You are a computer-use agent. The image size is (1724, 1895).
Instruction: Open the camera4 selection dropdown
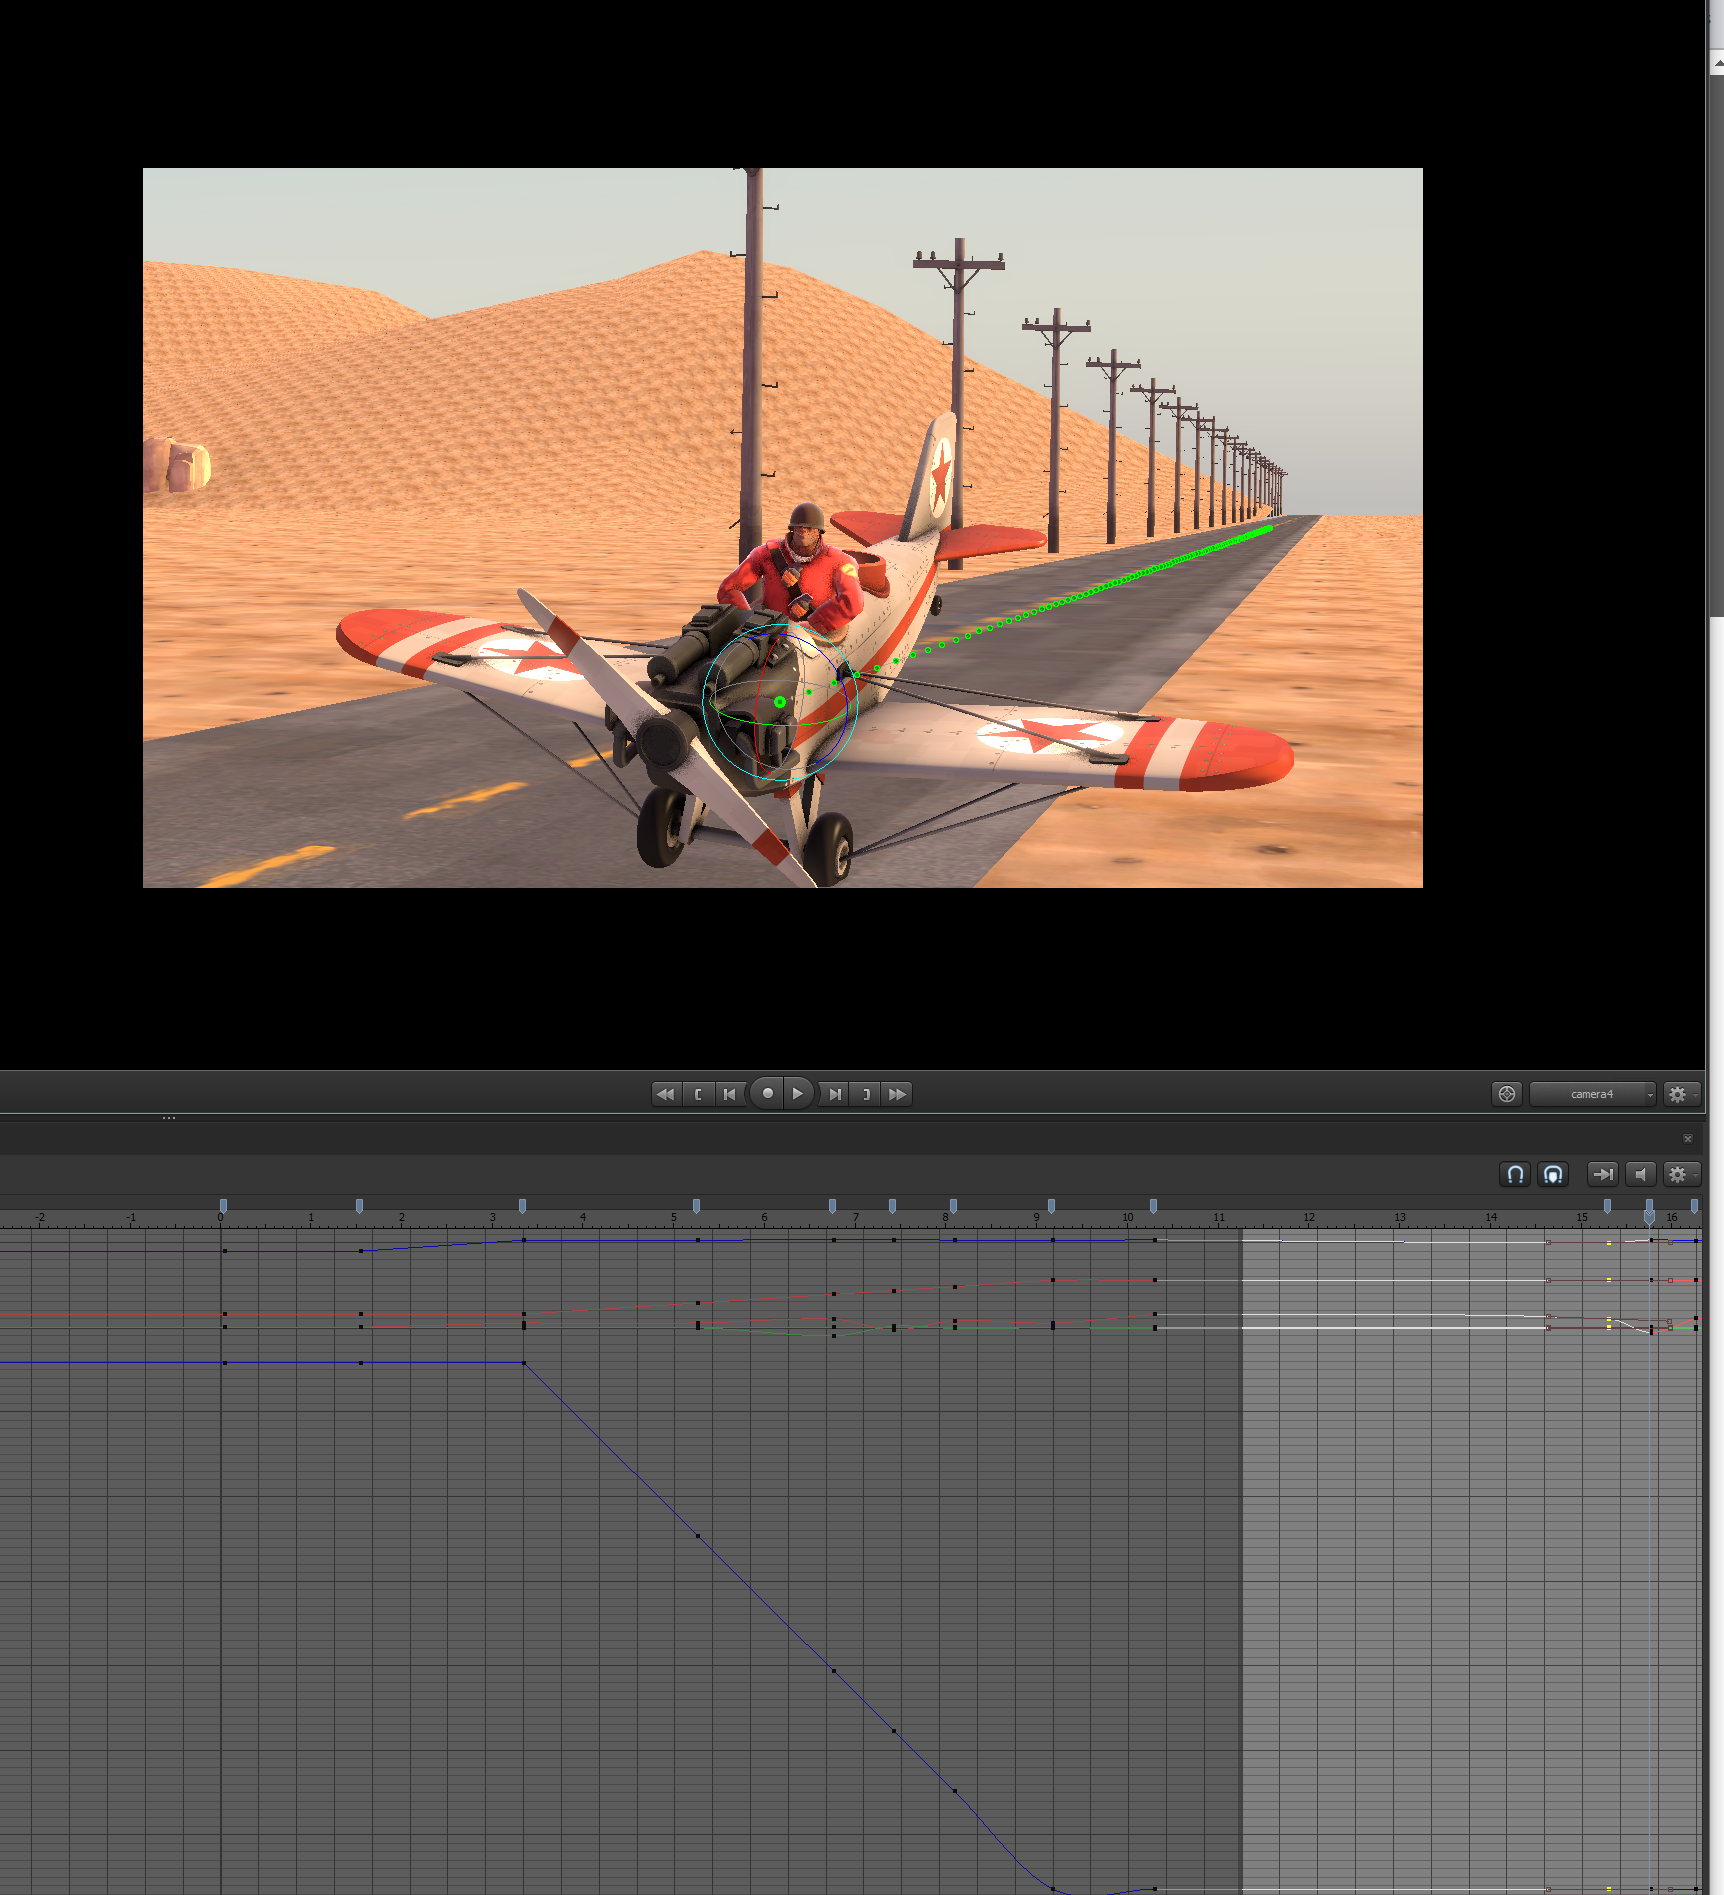[1592, 1093]
